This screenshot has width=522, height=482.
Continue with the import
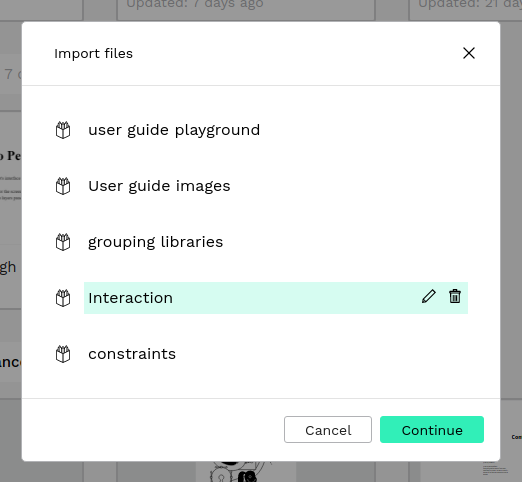[x=432, y=430]
